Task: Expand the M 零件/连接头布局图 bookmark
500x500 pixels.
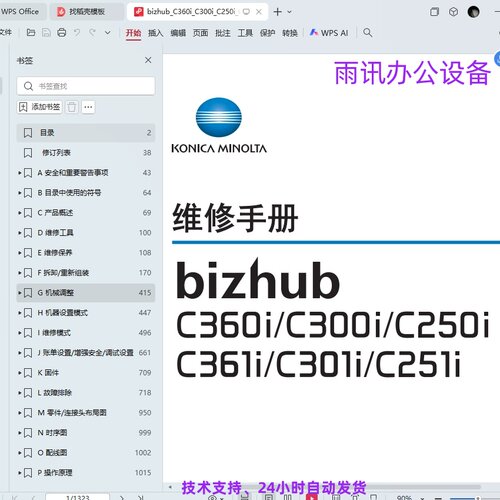Action: click(x=20, y=413)
